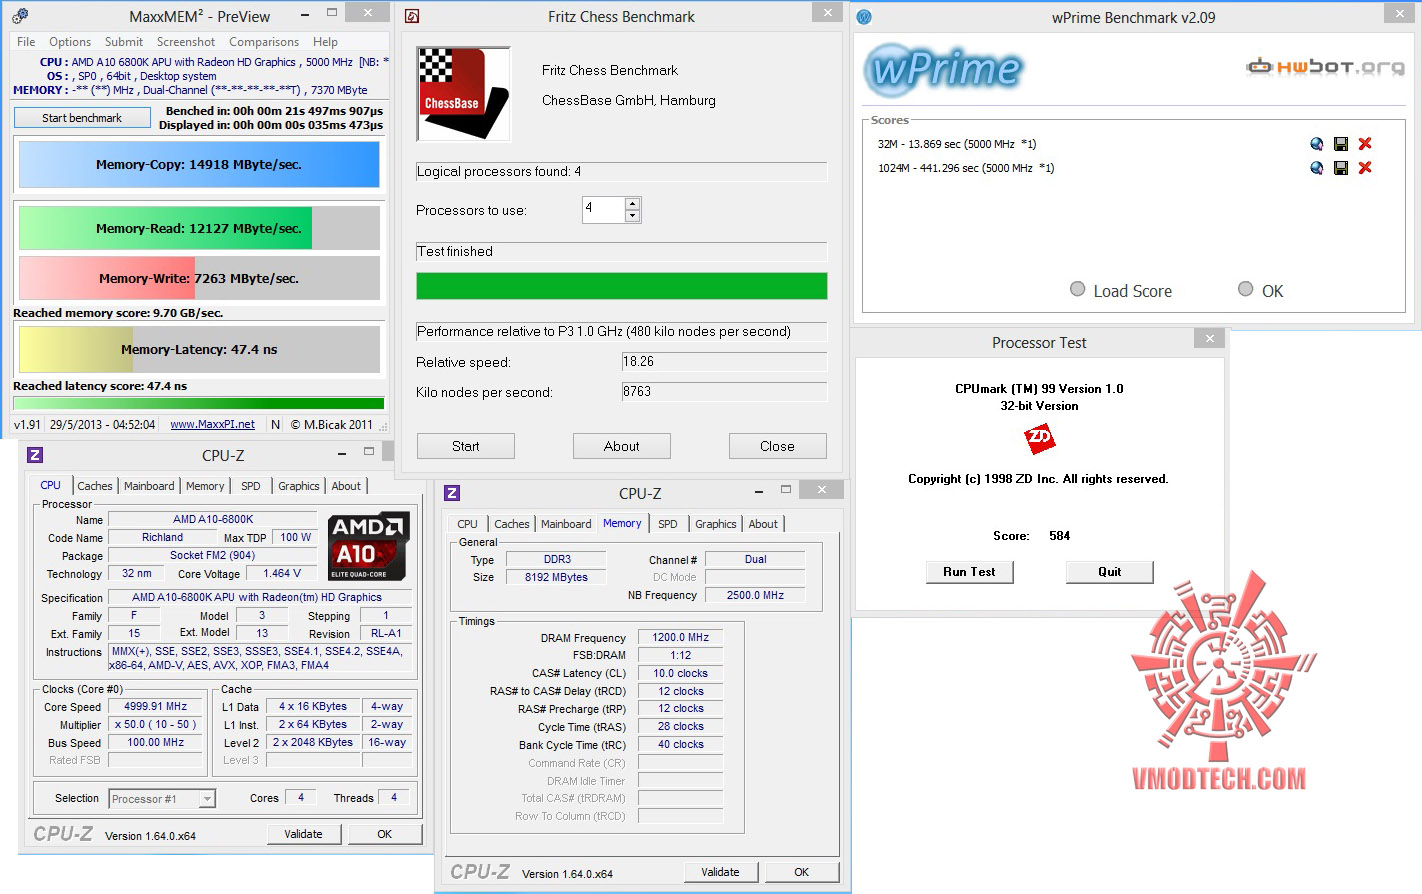Click Quit in Processor Test
This screenshot has height=894, width=1422.
pyautogui.click(x=1109, y=572)
